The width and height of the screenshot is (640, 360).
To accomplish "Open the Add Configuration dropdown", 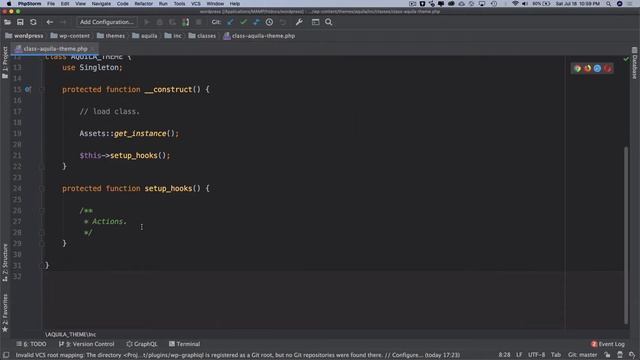I will pos(107,22).
